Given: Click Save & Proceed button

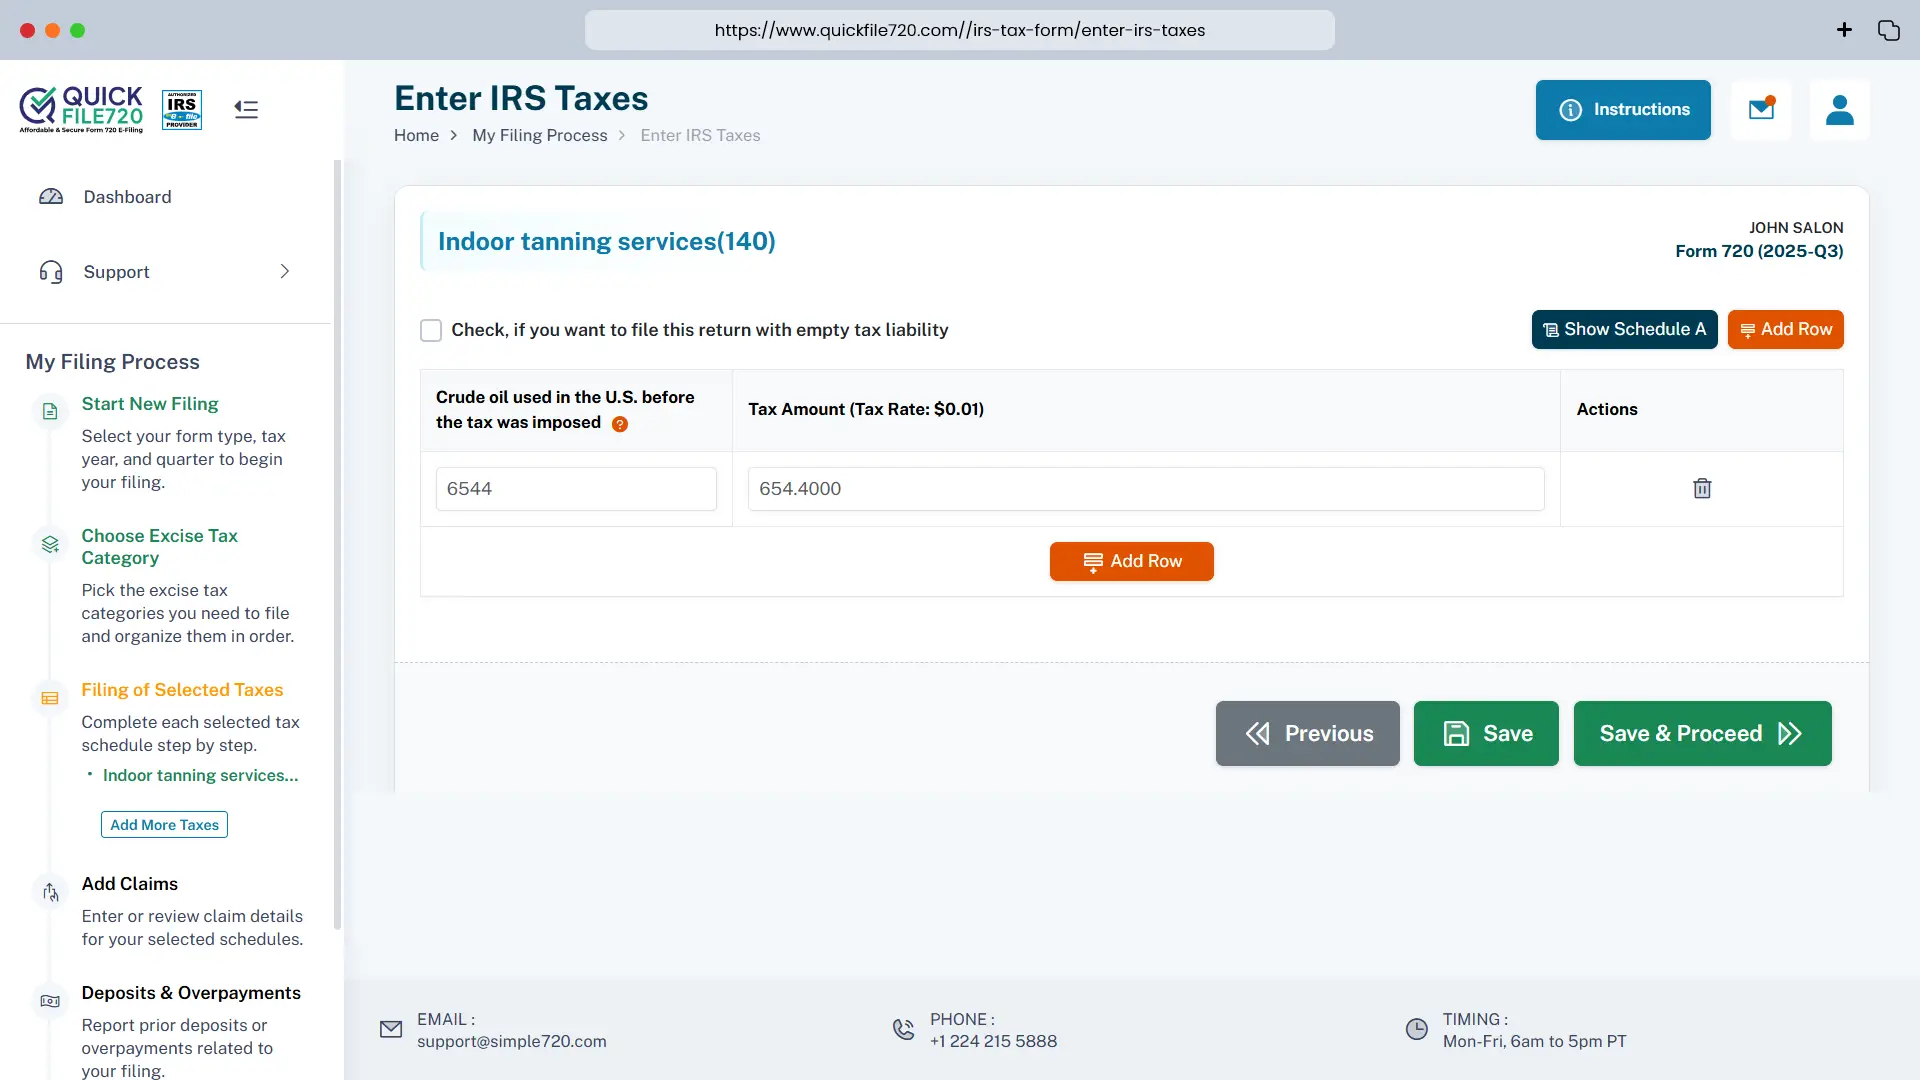Looking at the screenshot, I should pyautogui.click(x=1702, y=733).
